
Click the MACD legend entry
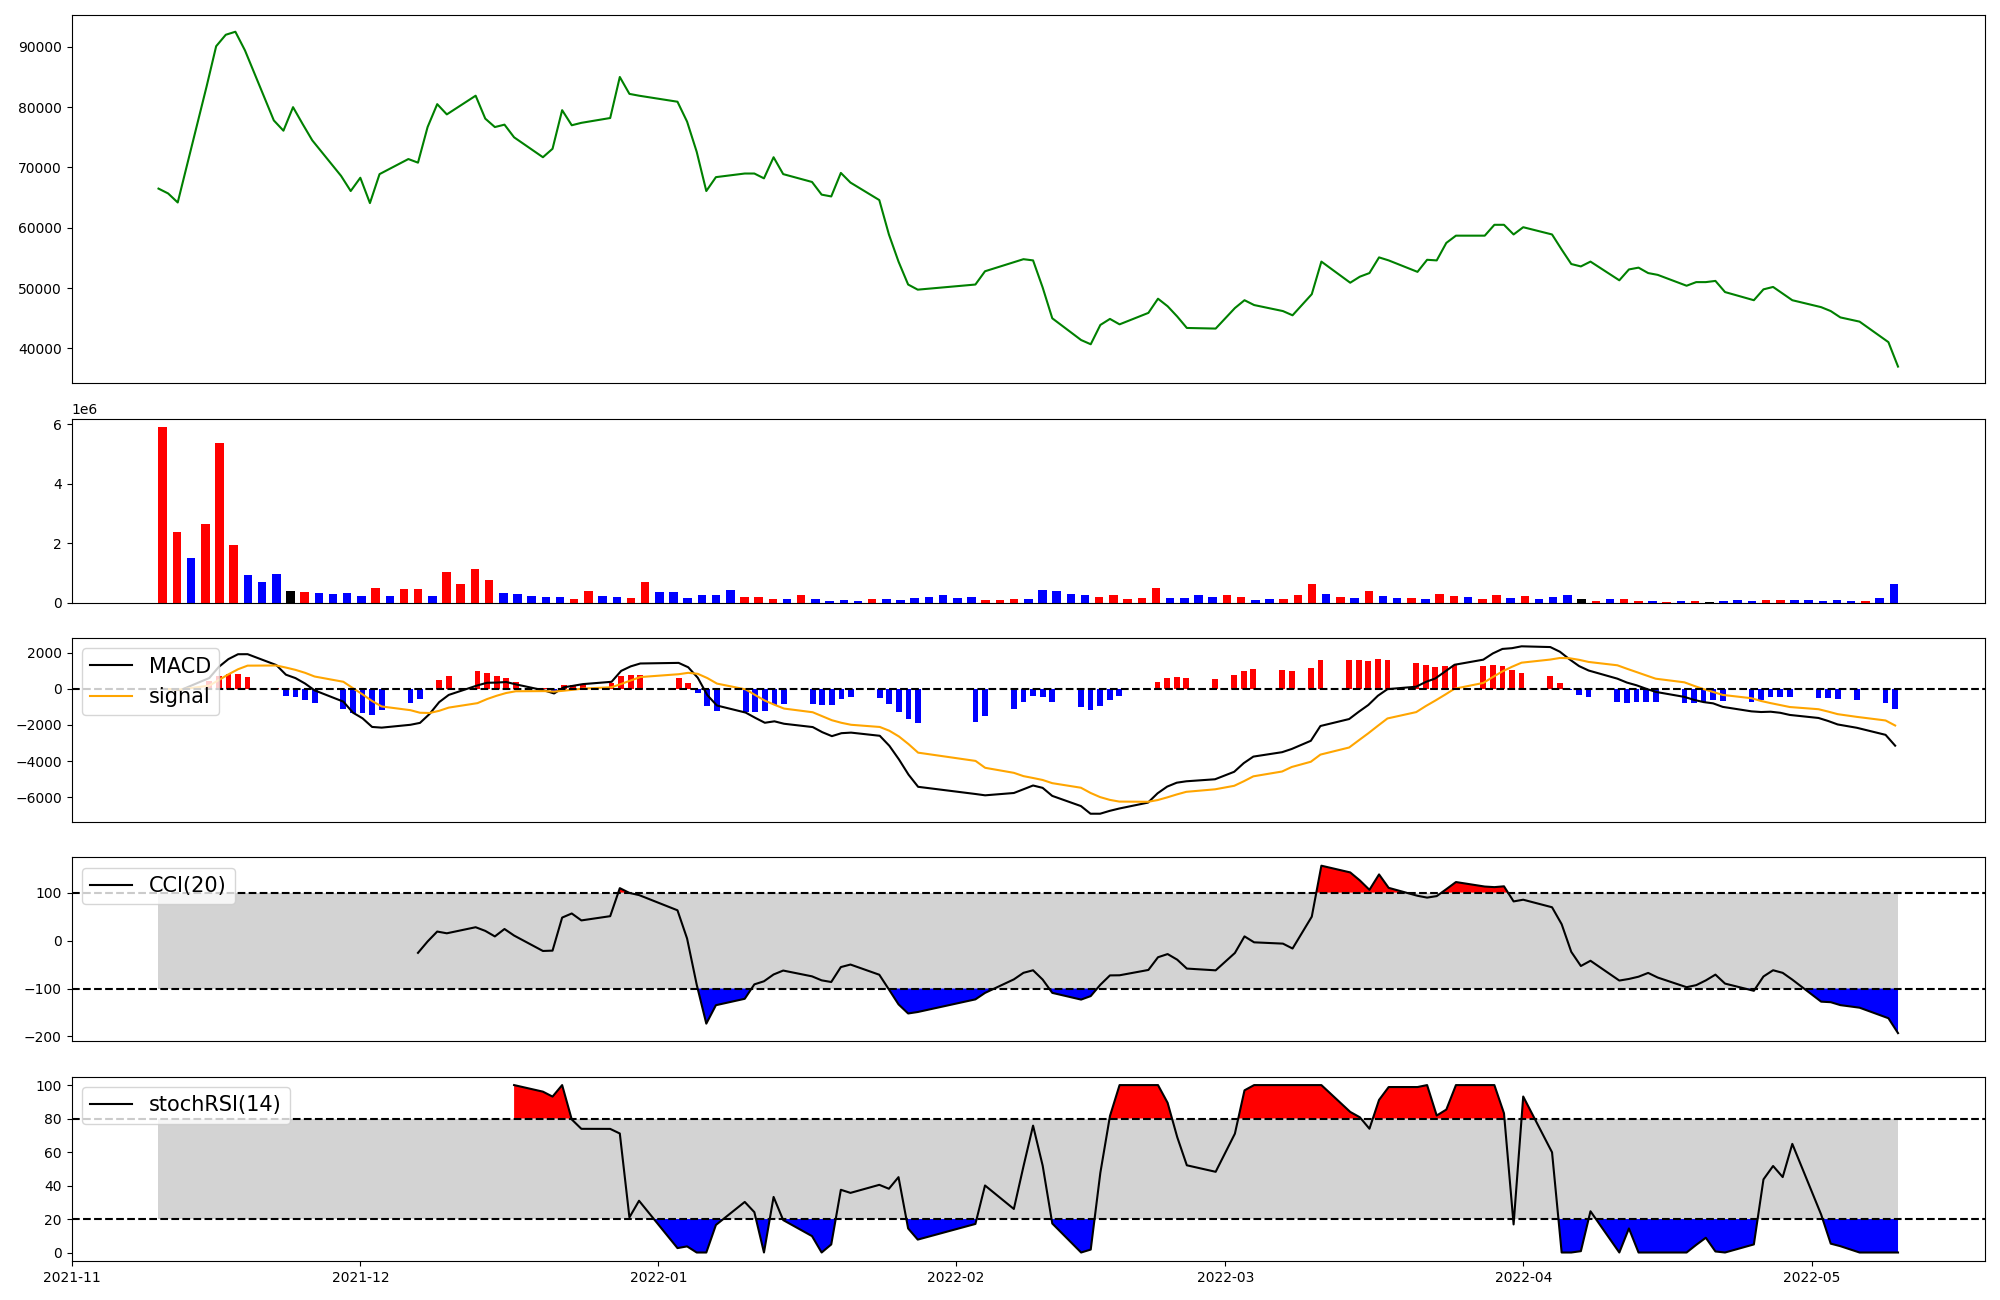click(x=179, y=666)
